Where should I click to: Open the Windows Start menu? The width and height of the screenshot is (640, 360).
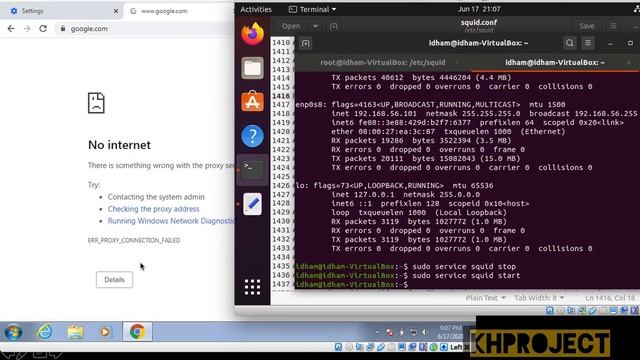click(x=13, y=332)
